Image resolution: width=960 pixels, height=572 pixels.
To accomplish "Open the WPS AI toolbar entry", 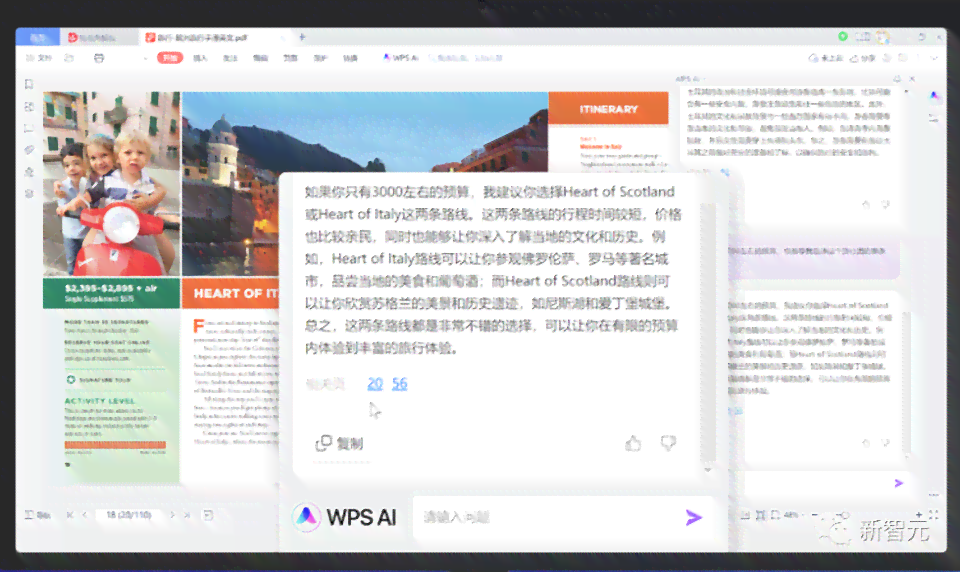I will 401,58.
